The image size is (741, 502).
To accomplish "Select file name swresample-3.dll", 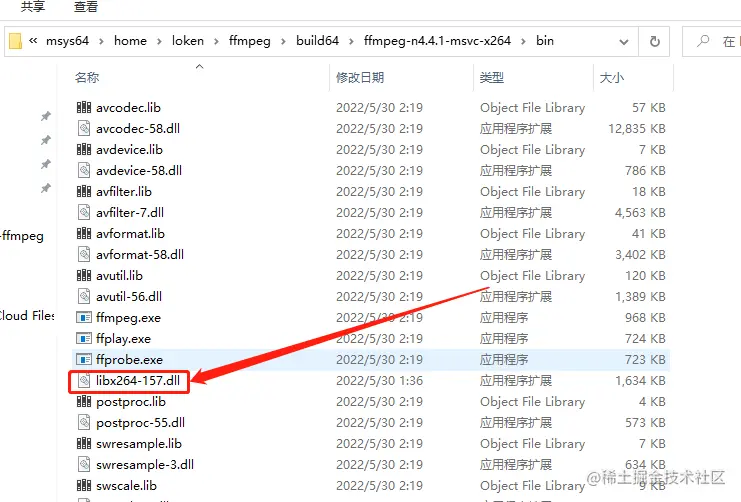I will click(x=145, y=465).
